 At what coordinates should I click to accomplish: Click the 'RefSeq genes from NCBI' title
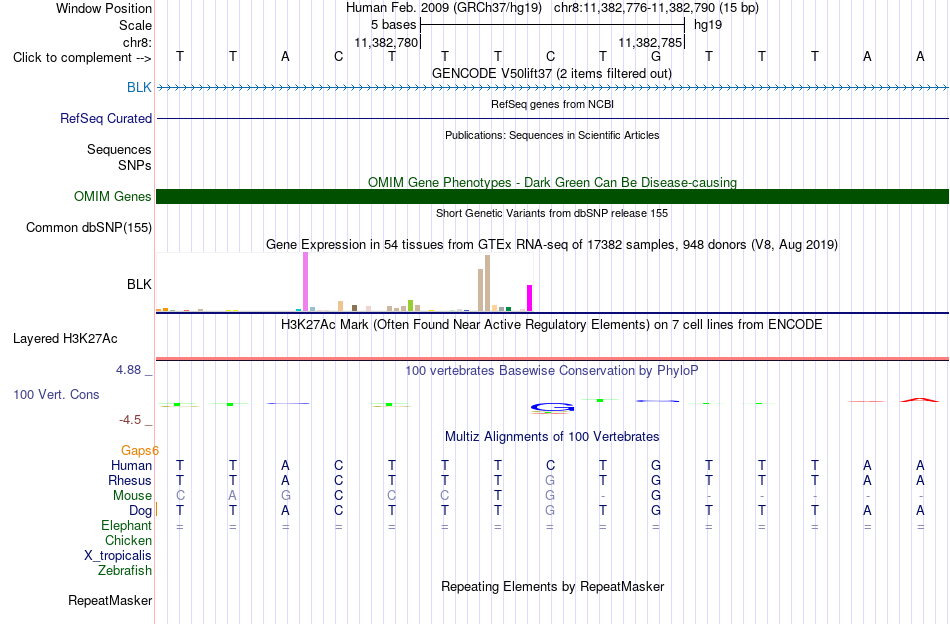[x=552, y=104]
